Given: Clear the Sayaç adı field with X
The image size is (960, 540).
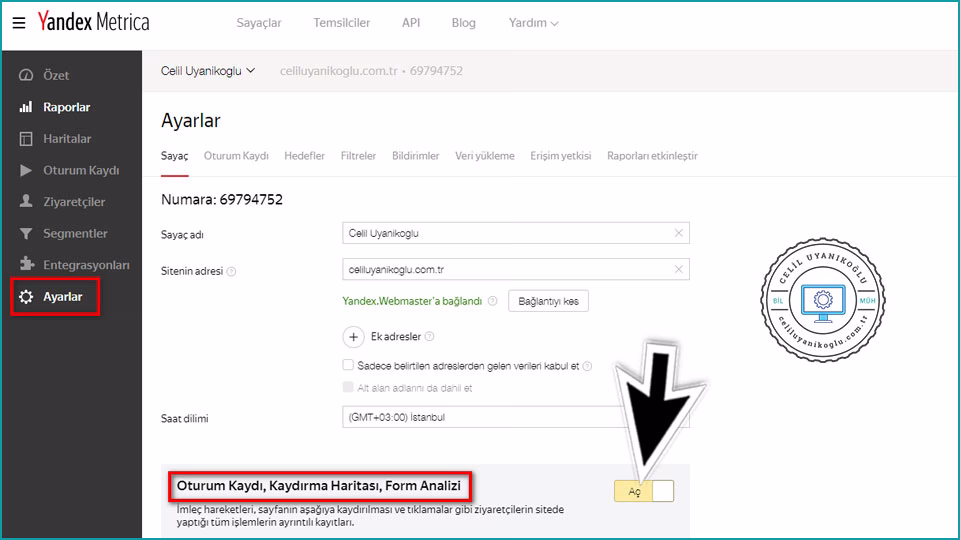Looking at the screenshot, I should [x=678, y=233].
